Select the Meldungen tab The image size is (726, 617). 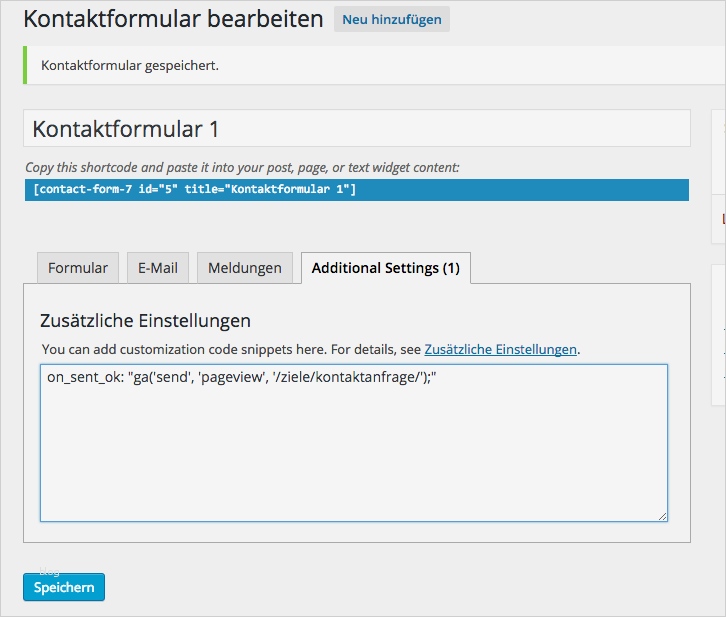coord(245,268)
